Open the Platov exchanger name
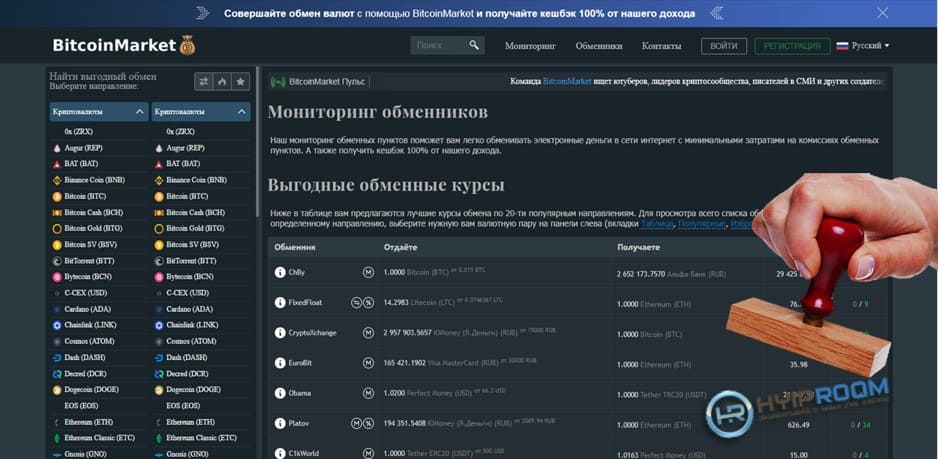This screenshot has height=459, width=938. (299, 424)
